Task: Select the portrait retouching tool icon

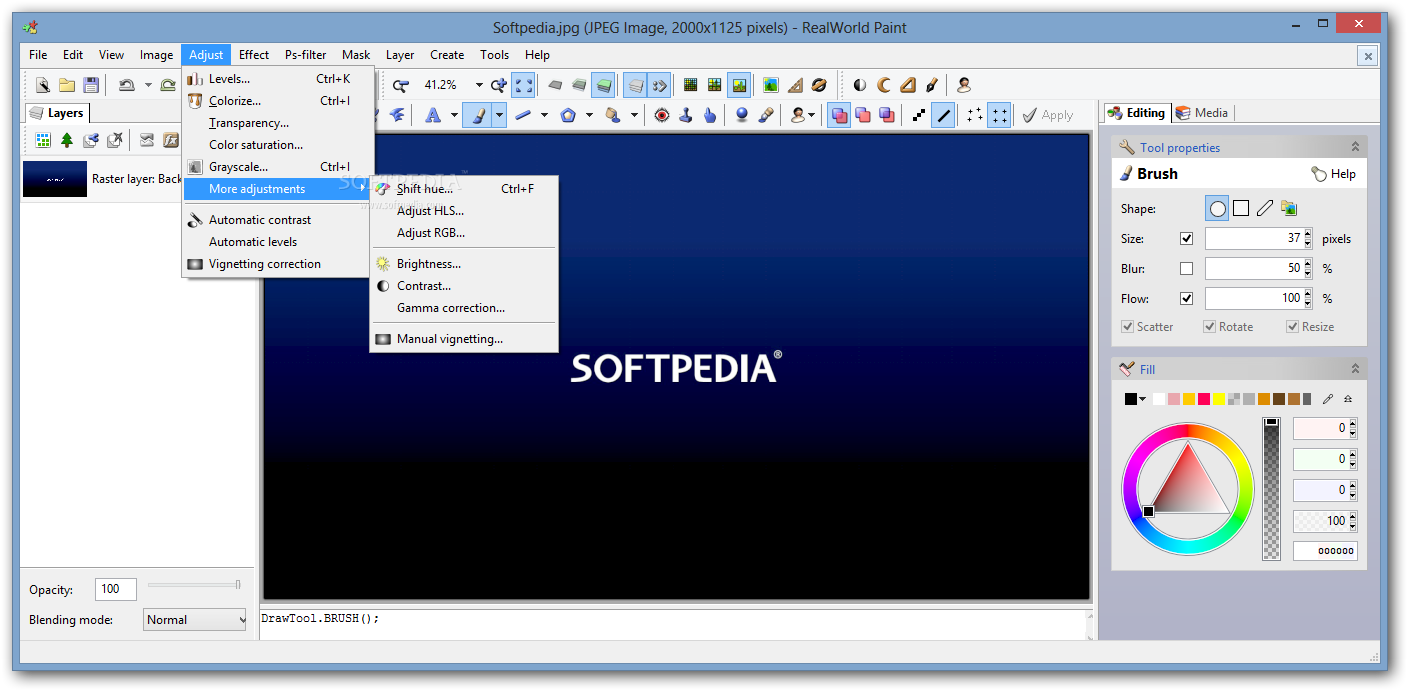Action: (x=798, y=115)
